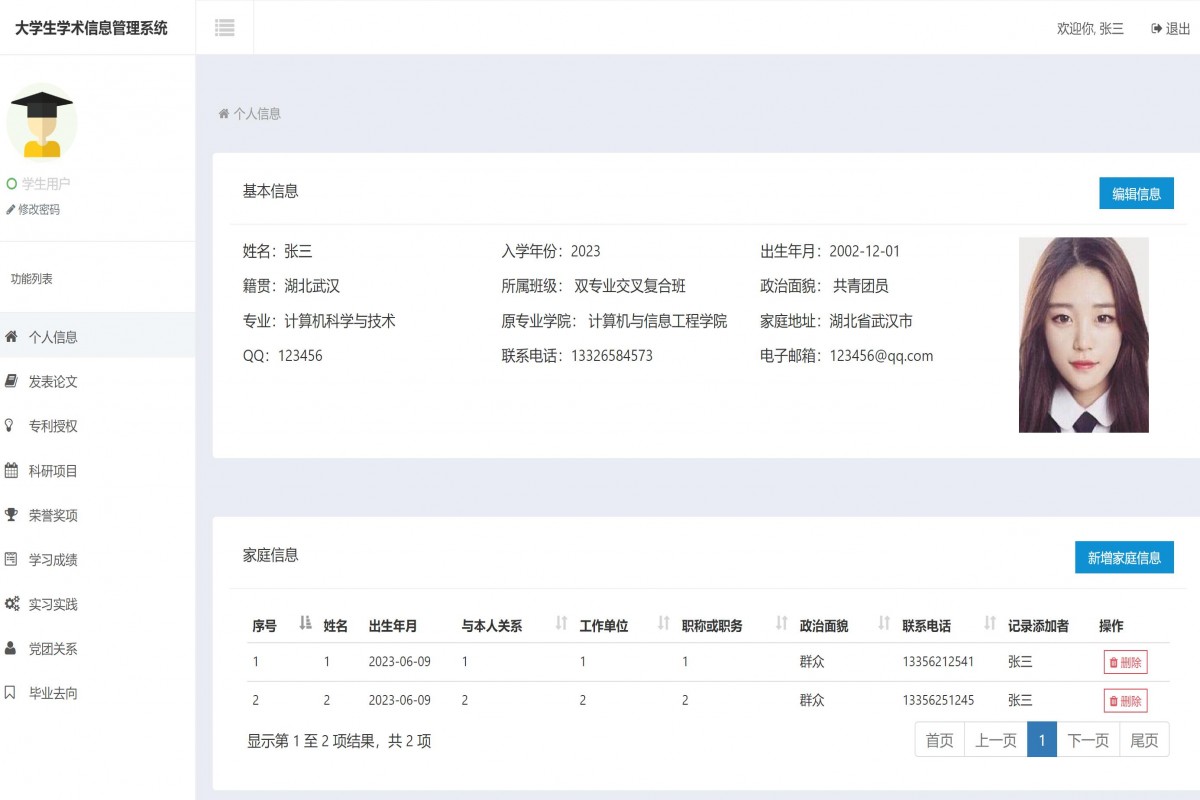Click the student's profile photo
1200x800 pixels.
click(x=1083, y=335)
